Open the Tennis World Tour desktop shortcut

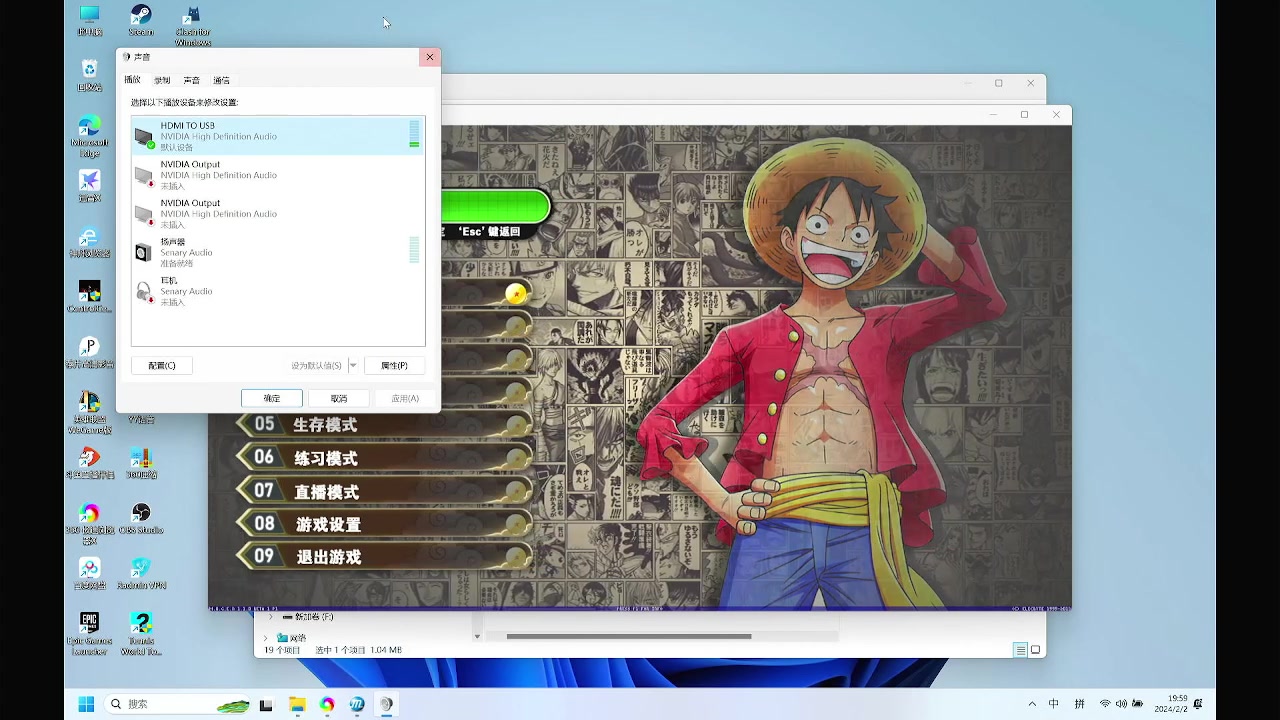(x=141, y=633)
